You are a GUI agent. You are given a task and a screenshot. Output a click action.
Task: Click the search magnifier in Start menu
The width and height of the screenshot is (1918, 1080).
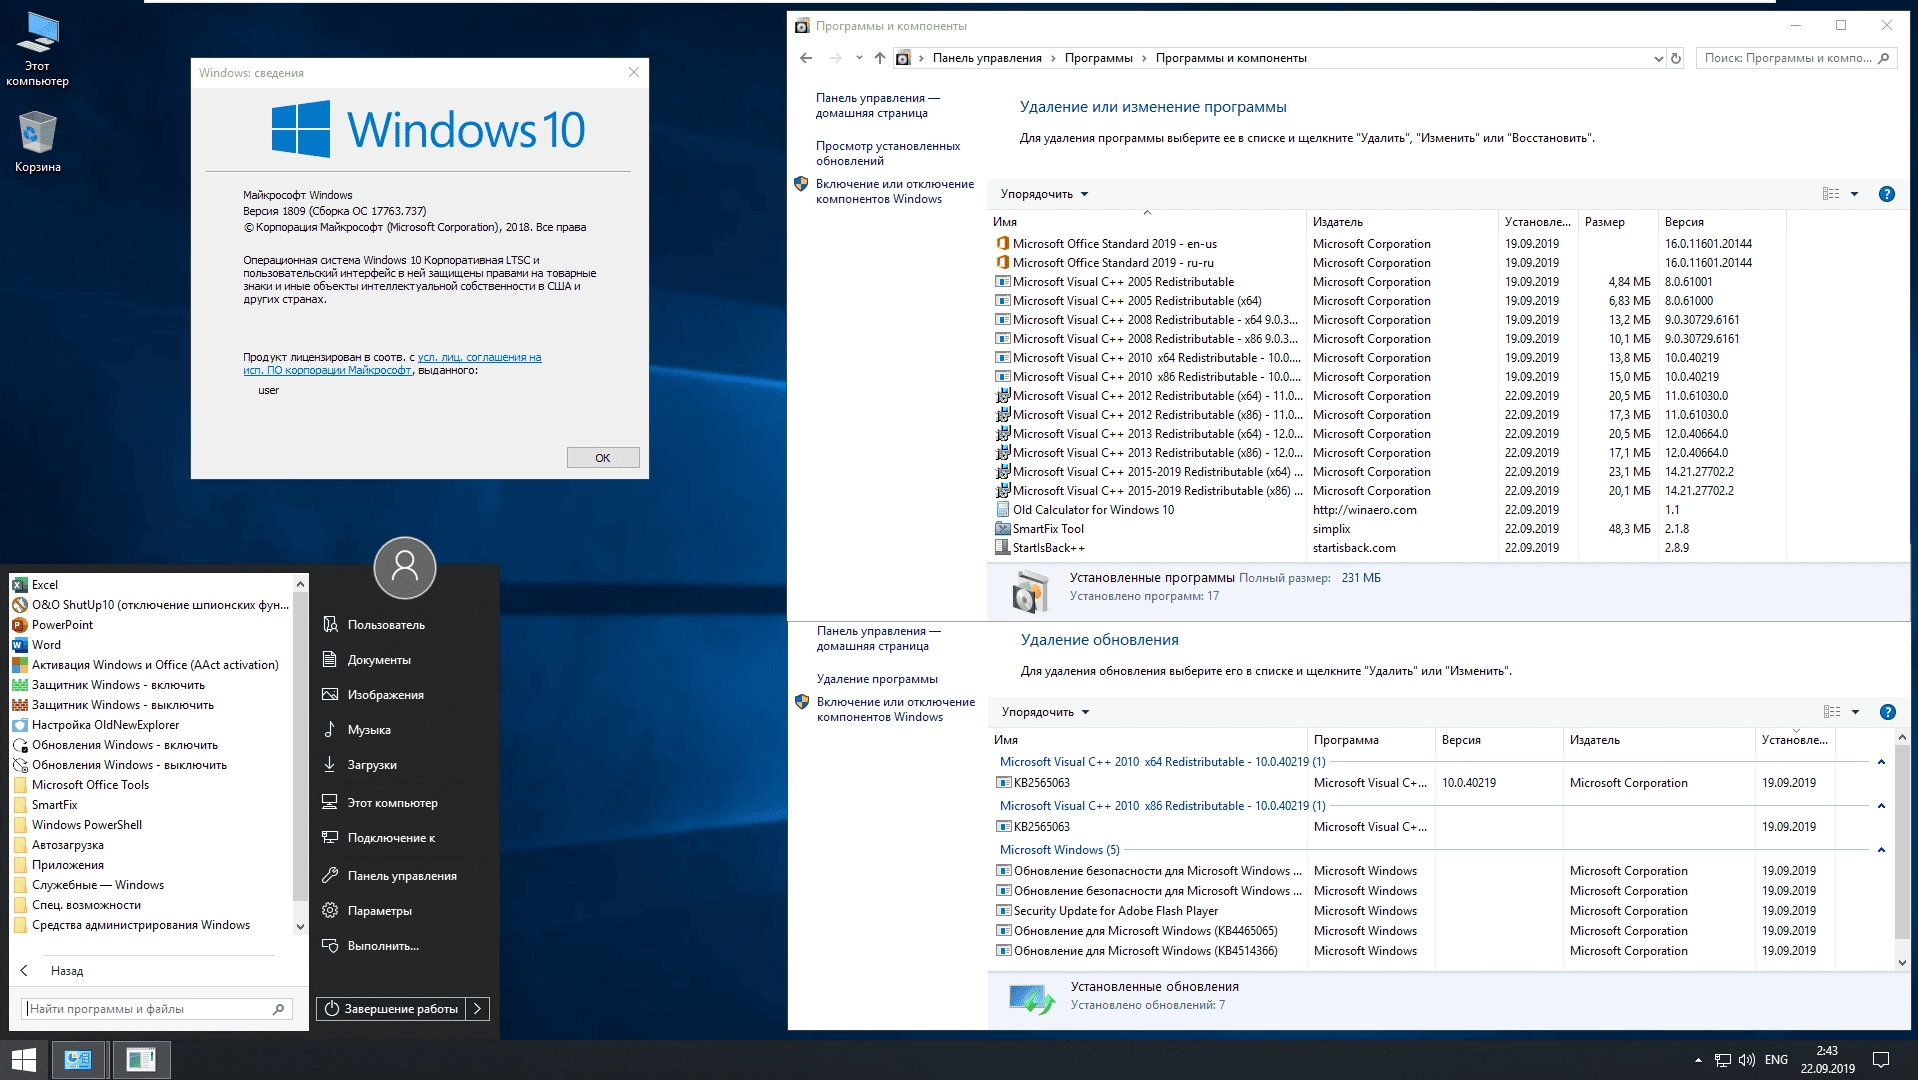coord(279,1009)
